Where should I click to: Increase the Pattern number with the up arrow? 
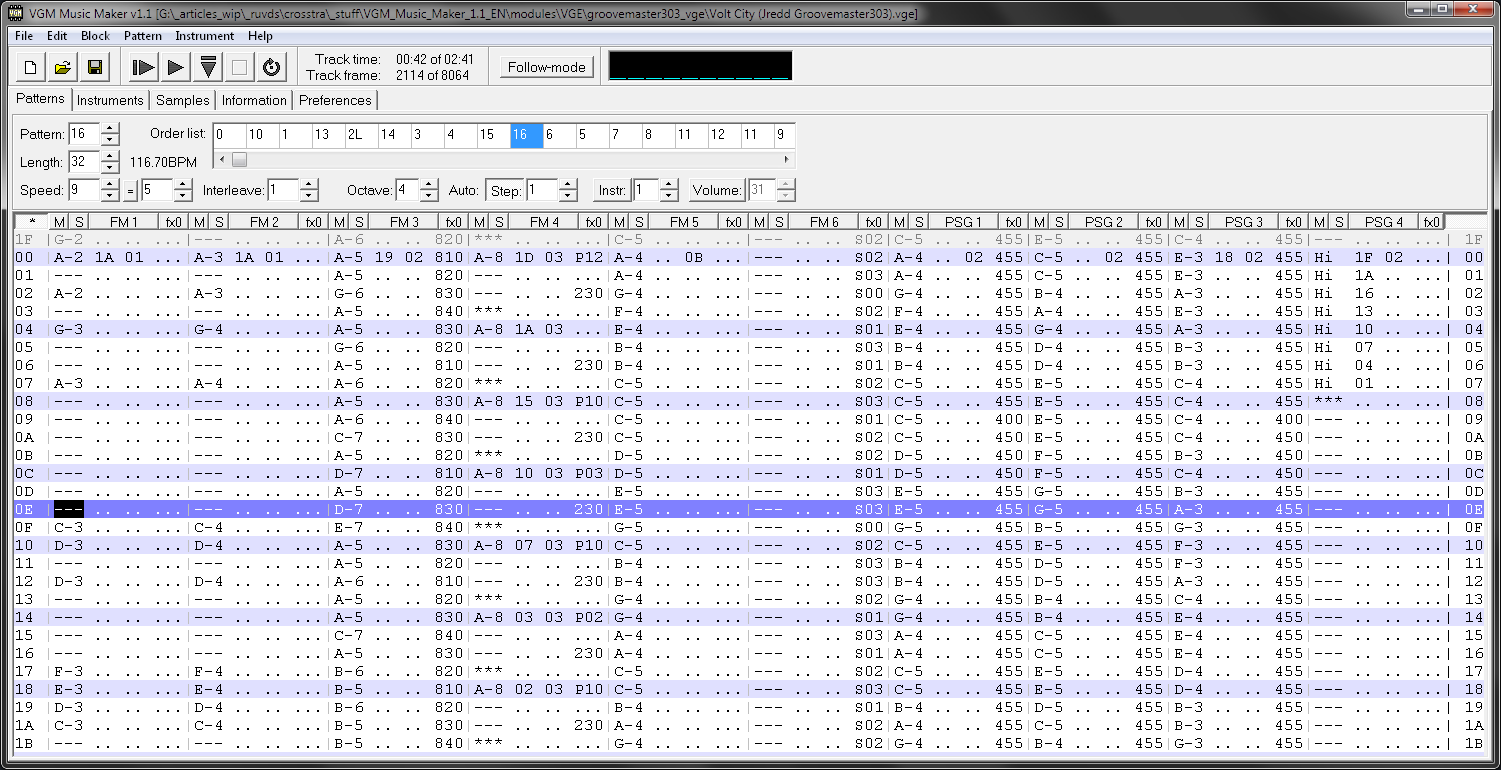pos(110,128)
